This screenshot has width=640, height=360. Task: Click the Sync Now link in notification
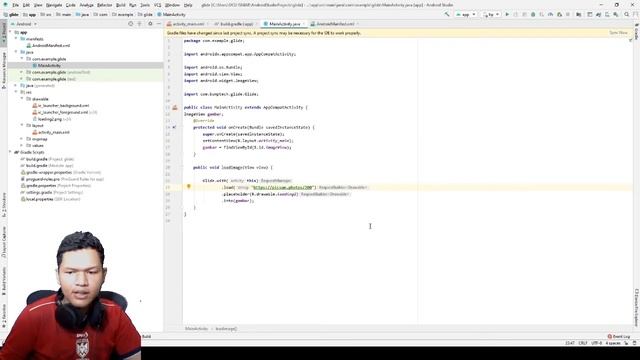pos(618,33)
